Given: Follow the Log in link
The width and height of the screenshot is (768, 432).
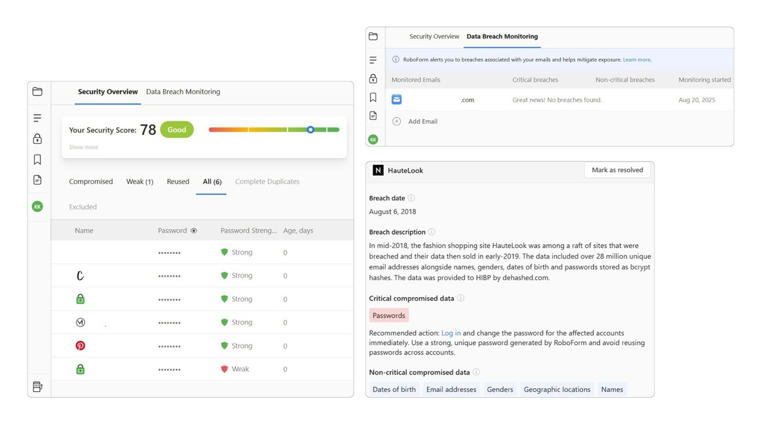Looking at the screenshot, I should 451,333.
